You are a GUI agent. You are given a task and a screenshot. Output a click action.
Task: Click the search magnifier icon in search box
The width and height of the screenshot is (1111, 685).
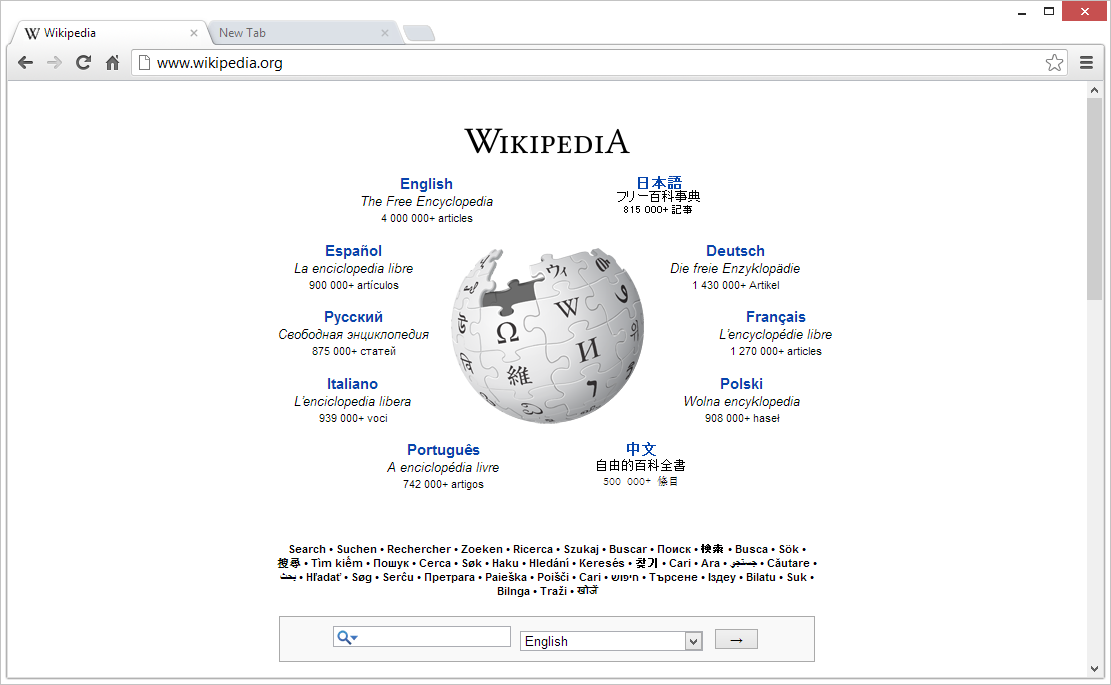pos(346,637)
